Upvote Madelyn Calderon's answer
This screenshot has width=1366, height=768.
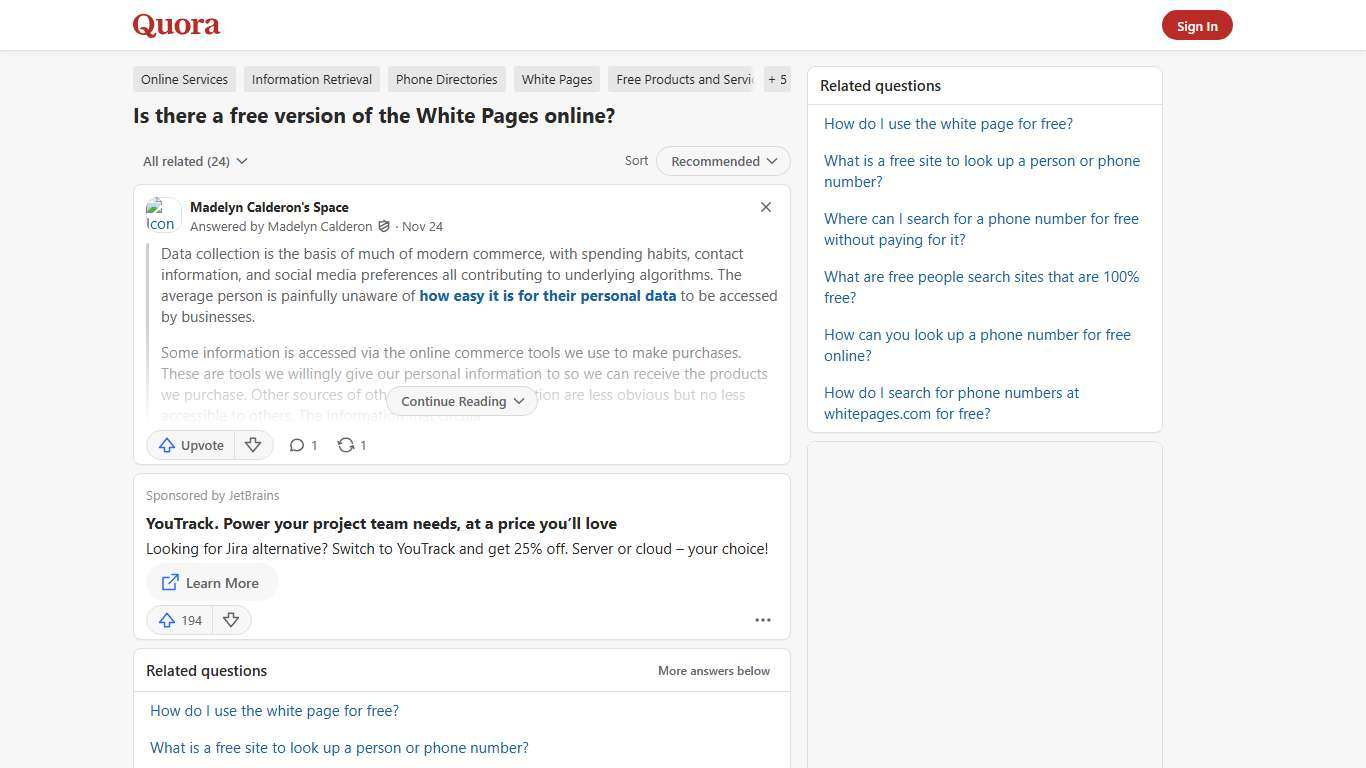click(190, 445)
